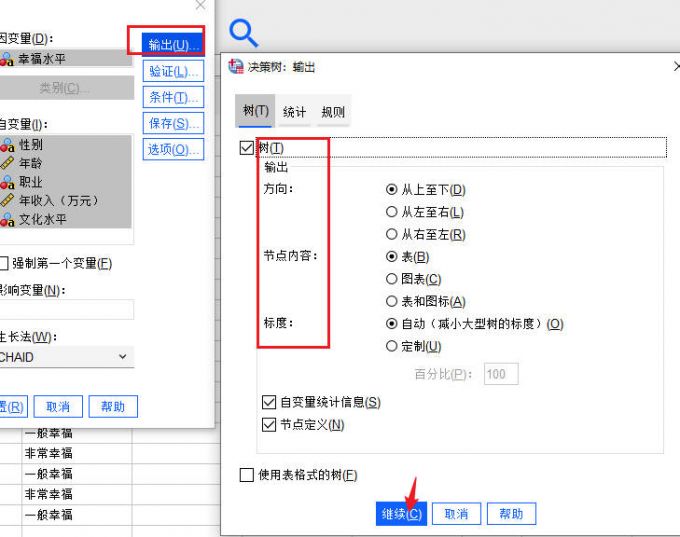Viewport: 680px width, 537px height.
Task: Click the blue magnifier search icon
Action: [x=243, y=33]
